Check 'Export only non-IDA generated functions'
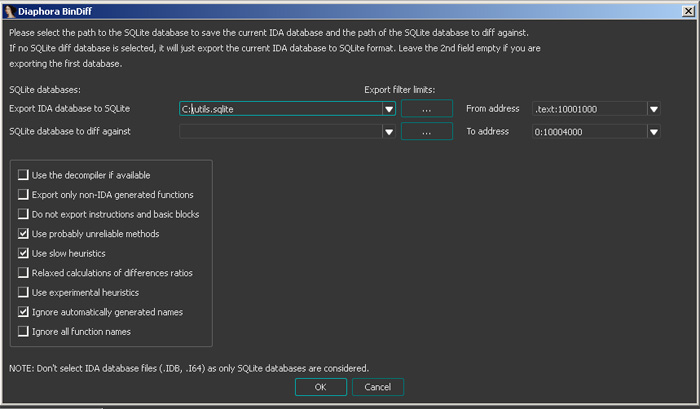This screenshot has height=409, width=700. coord(23,194)
